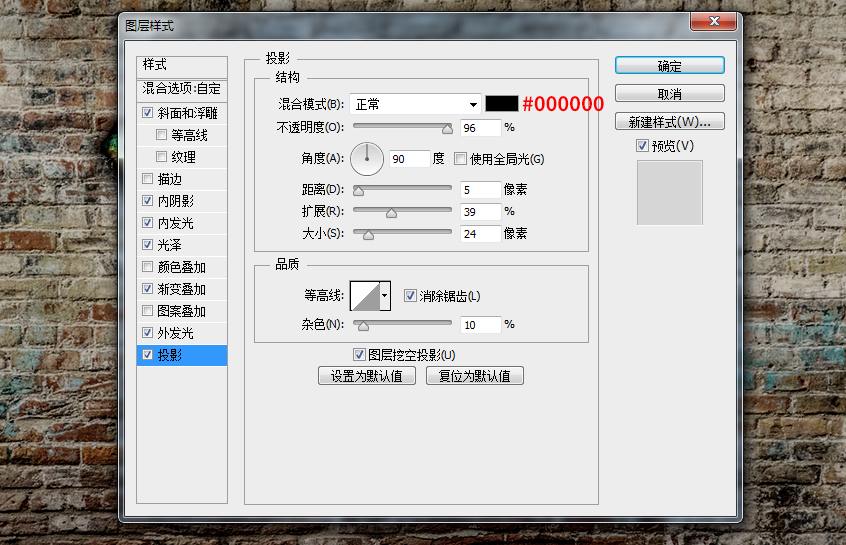Click the 距离 slider handle

(x=358, y=190)
